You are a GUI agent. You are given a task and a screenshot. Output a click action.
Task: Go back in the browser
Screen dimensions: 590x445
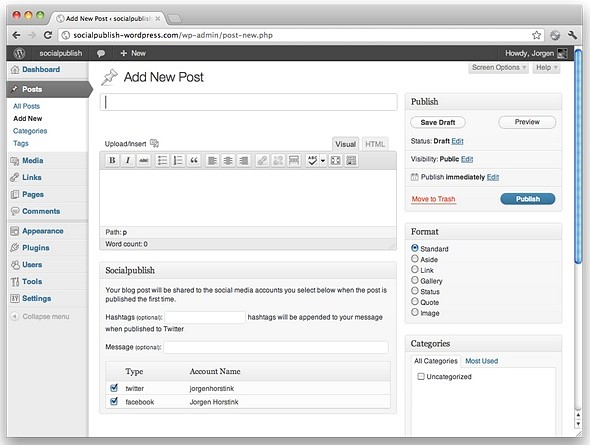tap(16, 35)
